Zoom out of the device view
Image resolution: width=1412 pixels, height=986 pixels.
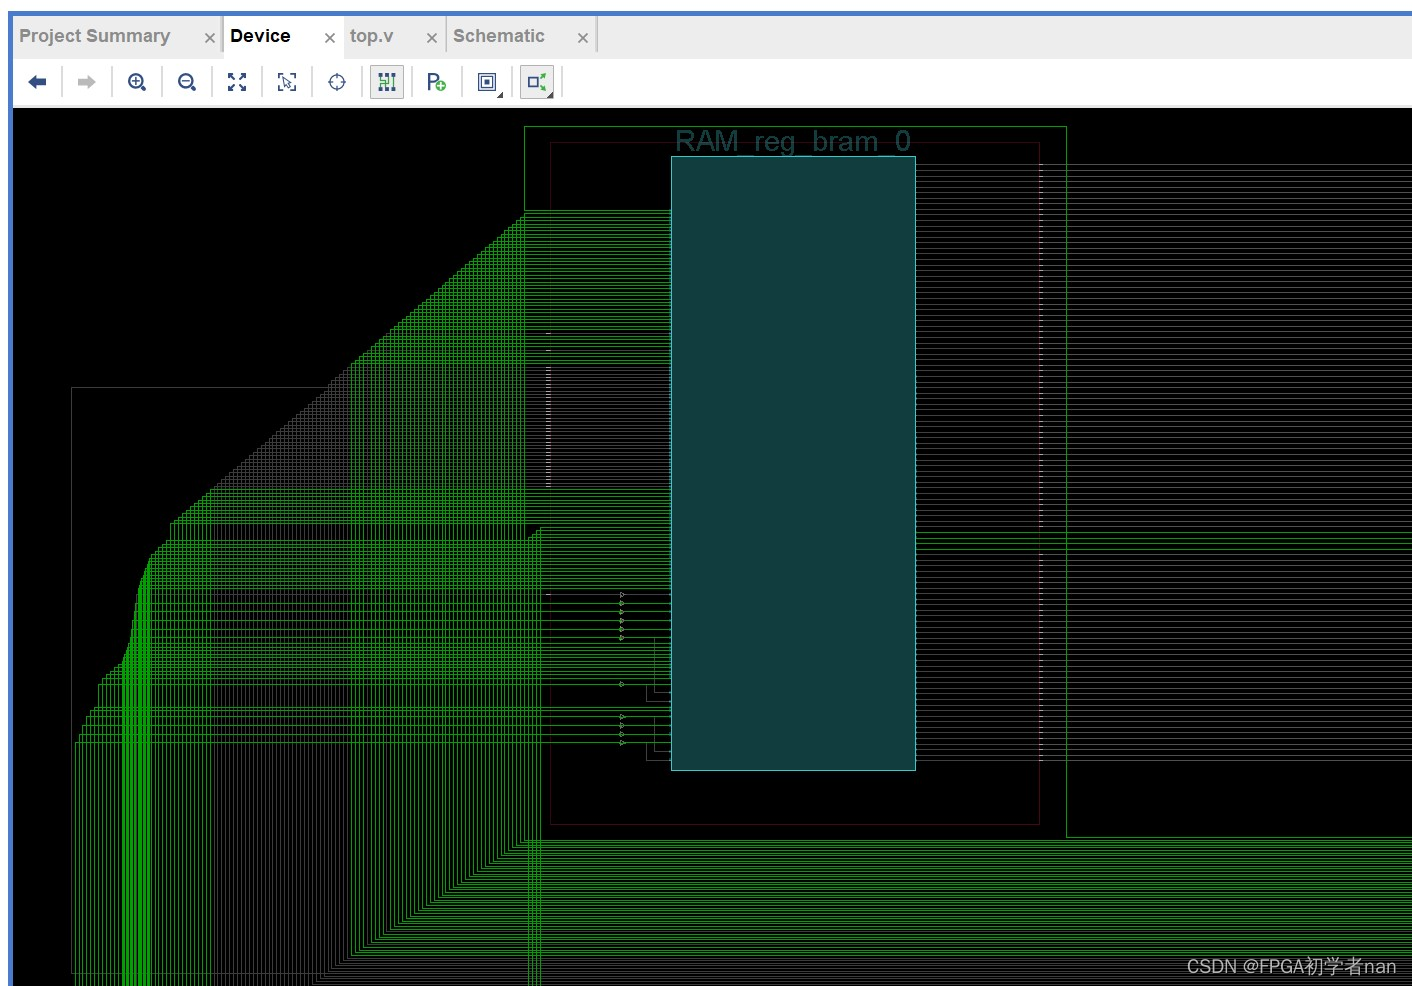186,82
